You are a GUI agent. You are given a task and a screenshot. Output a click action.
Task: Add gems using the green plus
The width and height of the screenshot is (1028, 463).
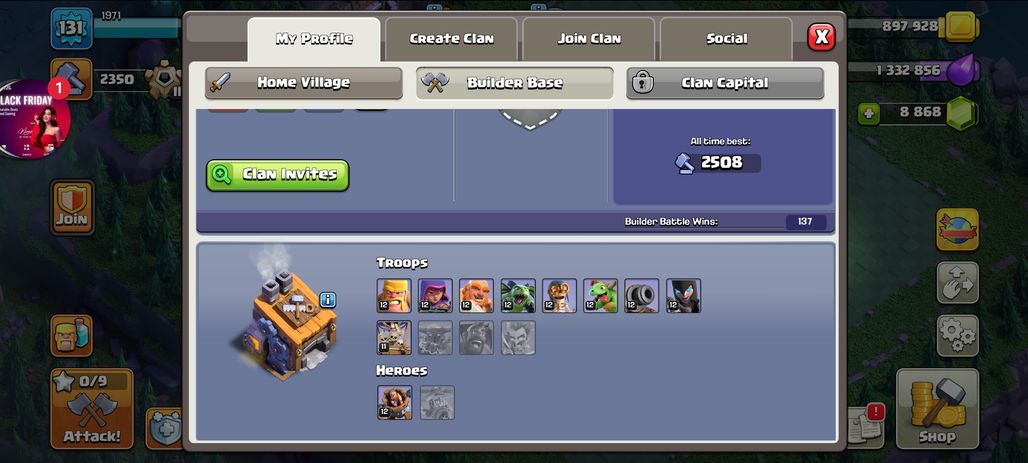point(869,113)
